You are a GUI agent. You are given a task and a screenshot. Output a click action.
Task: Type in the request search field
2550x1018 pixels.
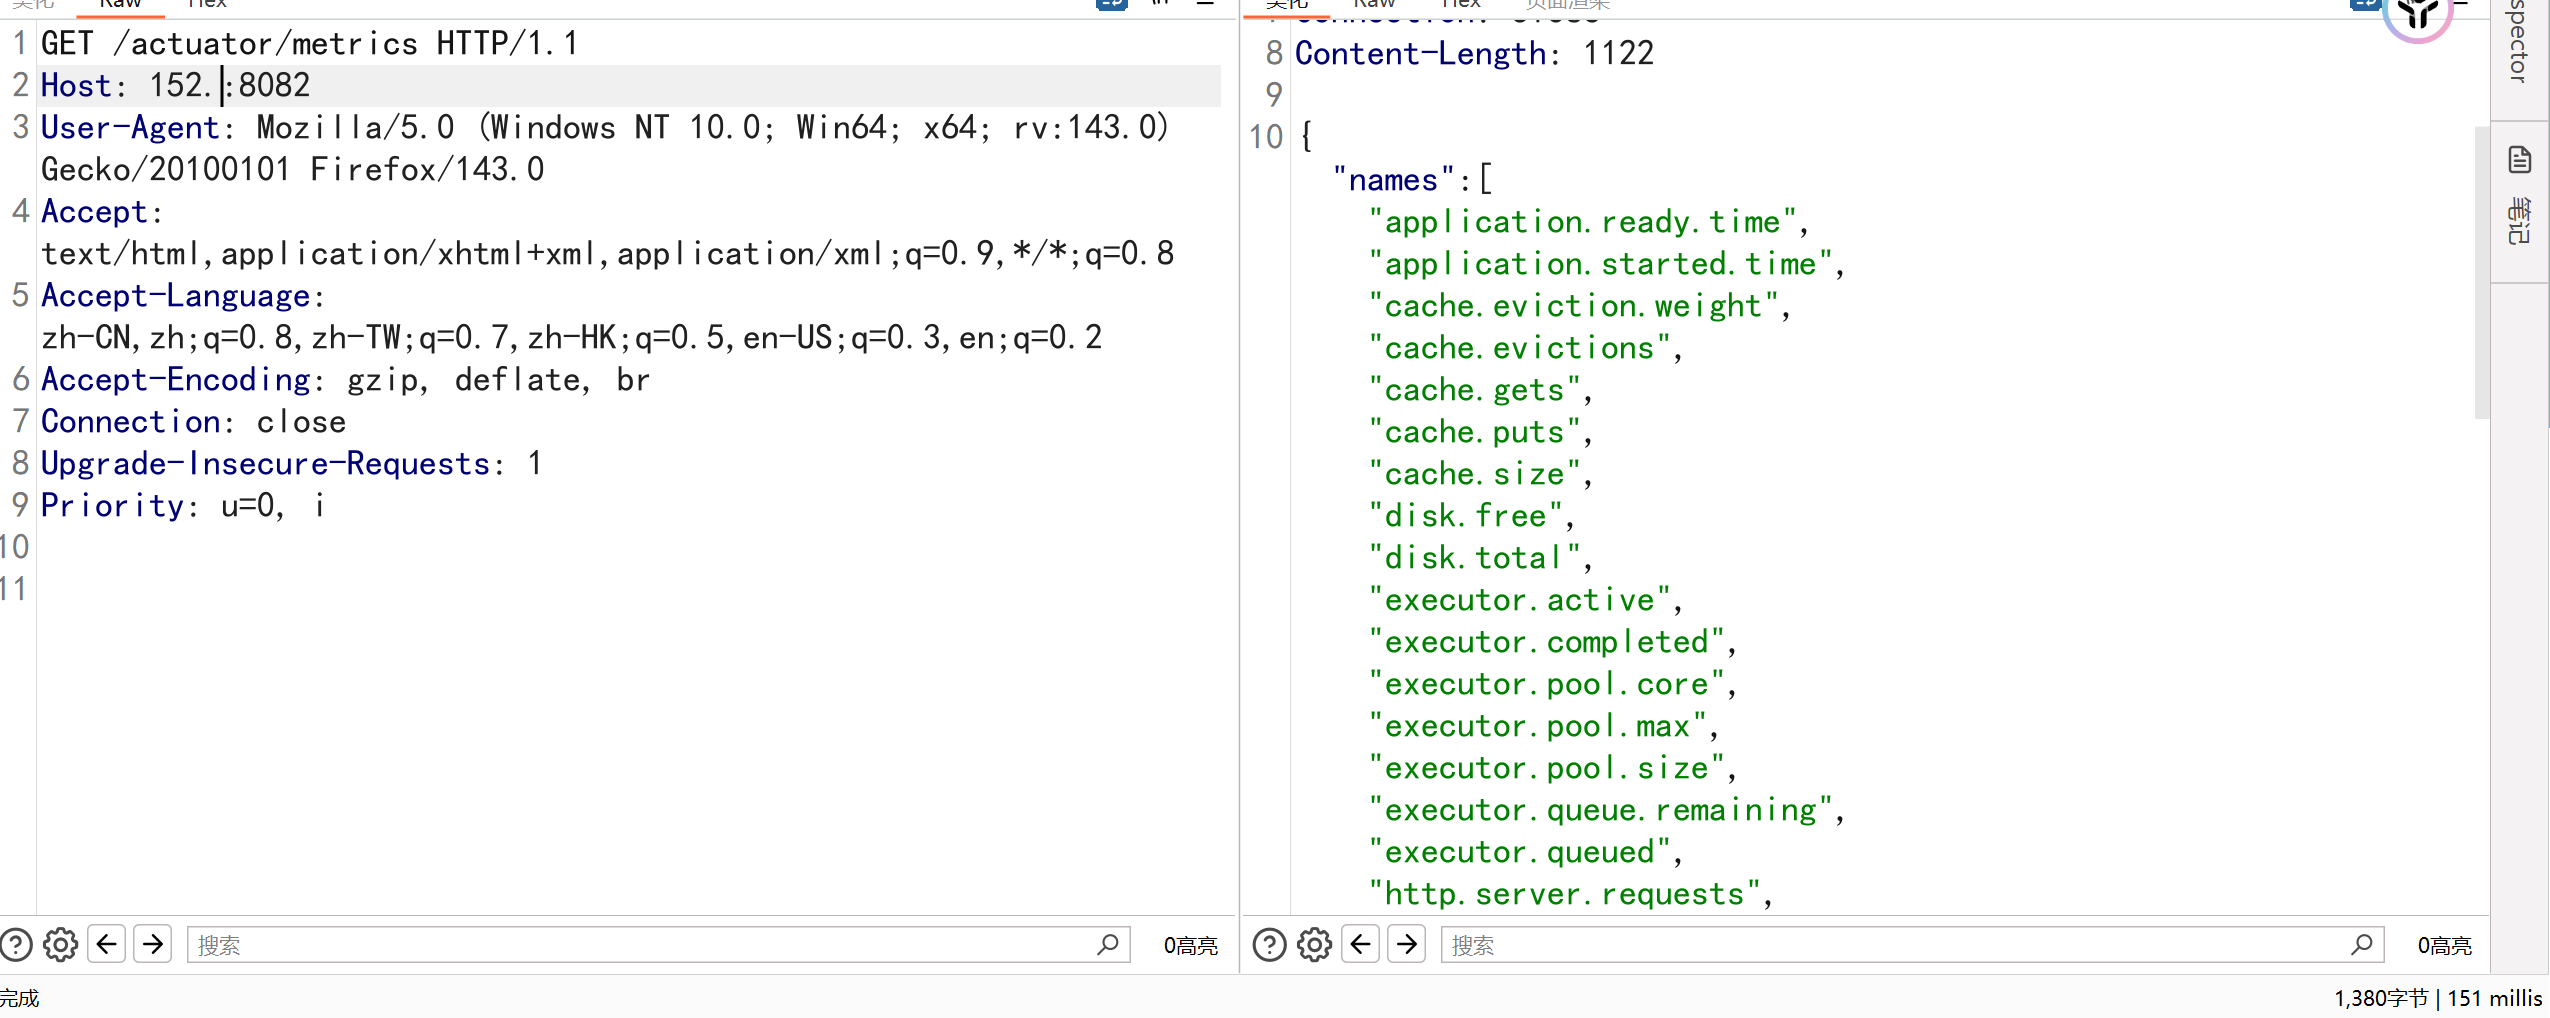(x=640, y=945)
